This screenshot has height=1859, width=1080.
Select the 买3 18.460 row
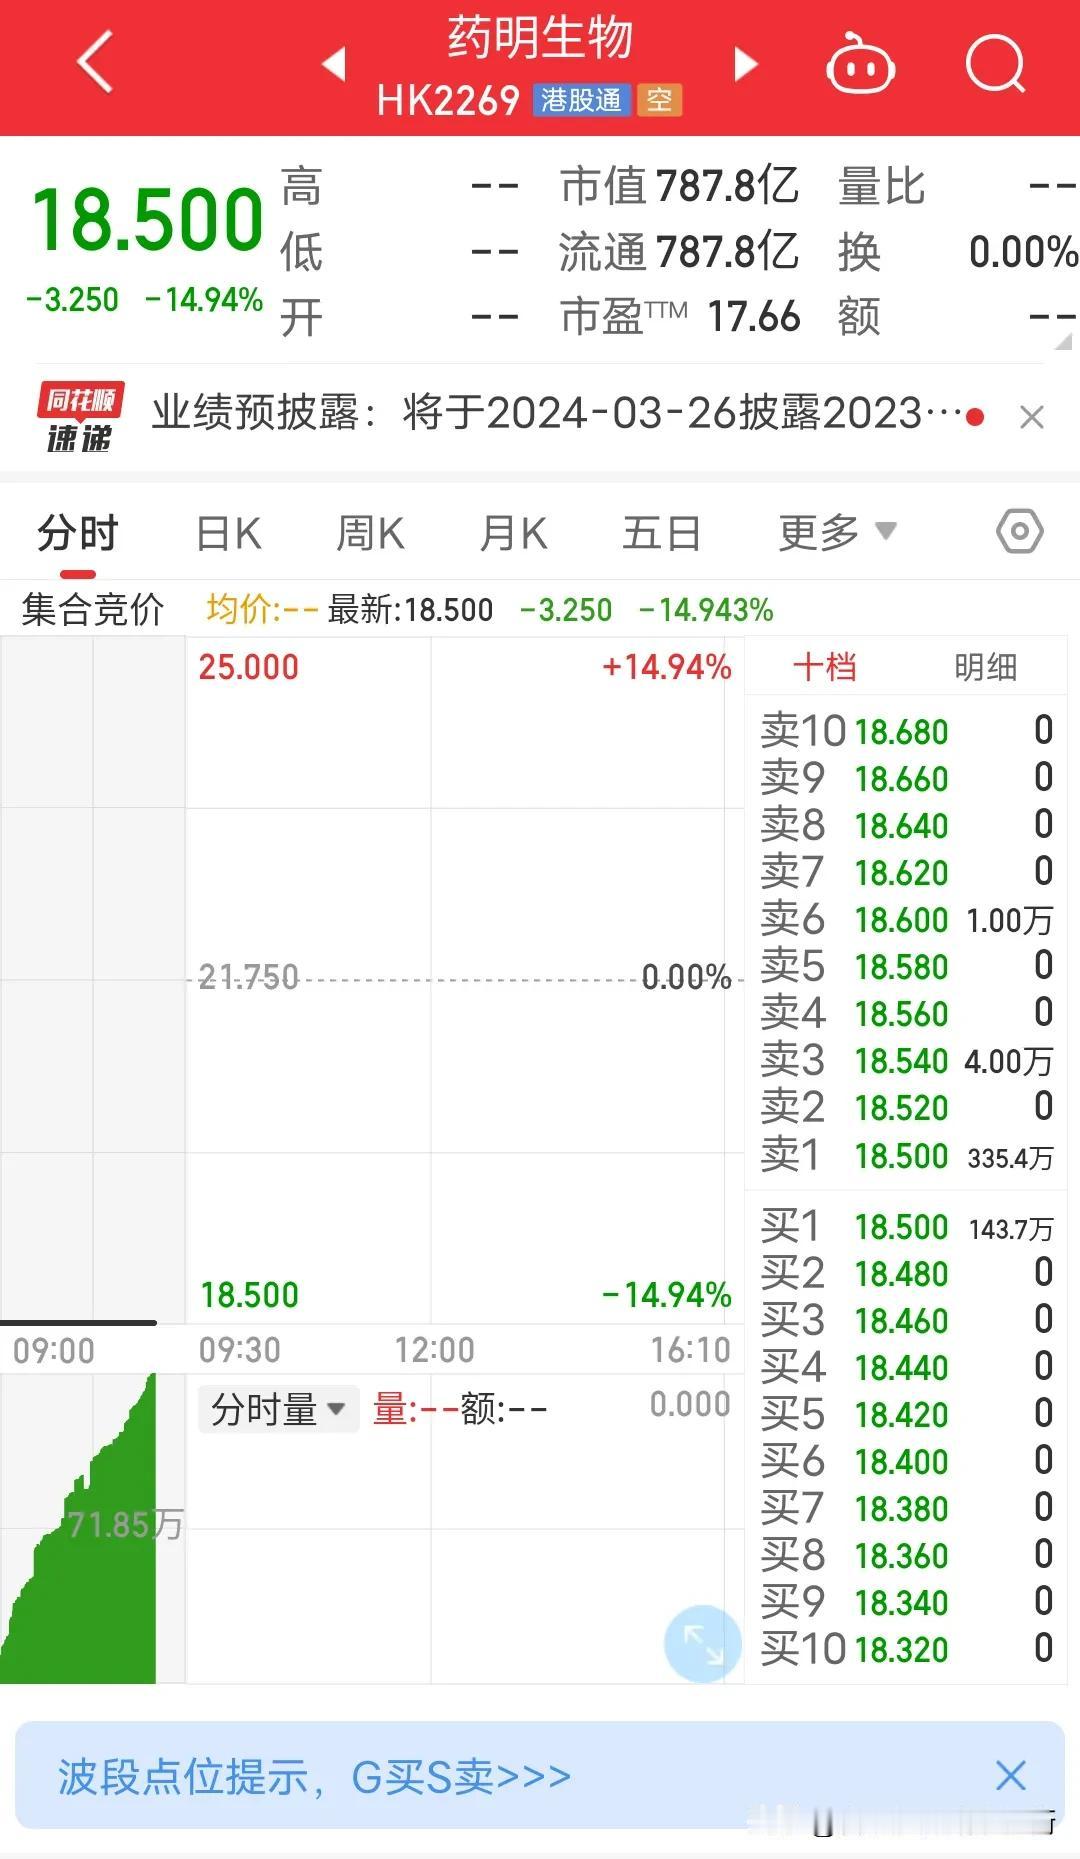(x=906, y=1320)
